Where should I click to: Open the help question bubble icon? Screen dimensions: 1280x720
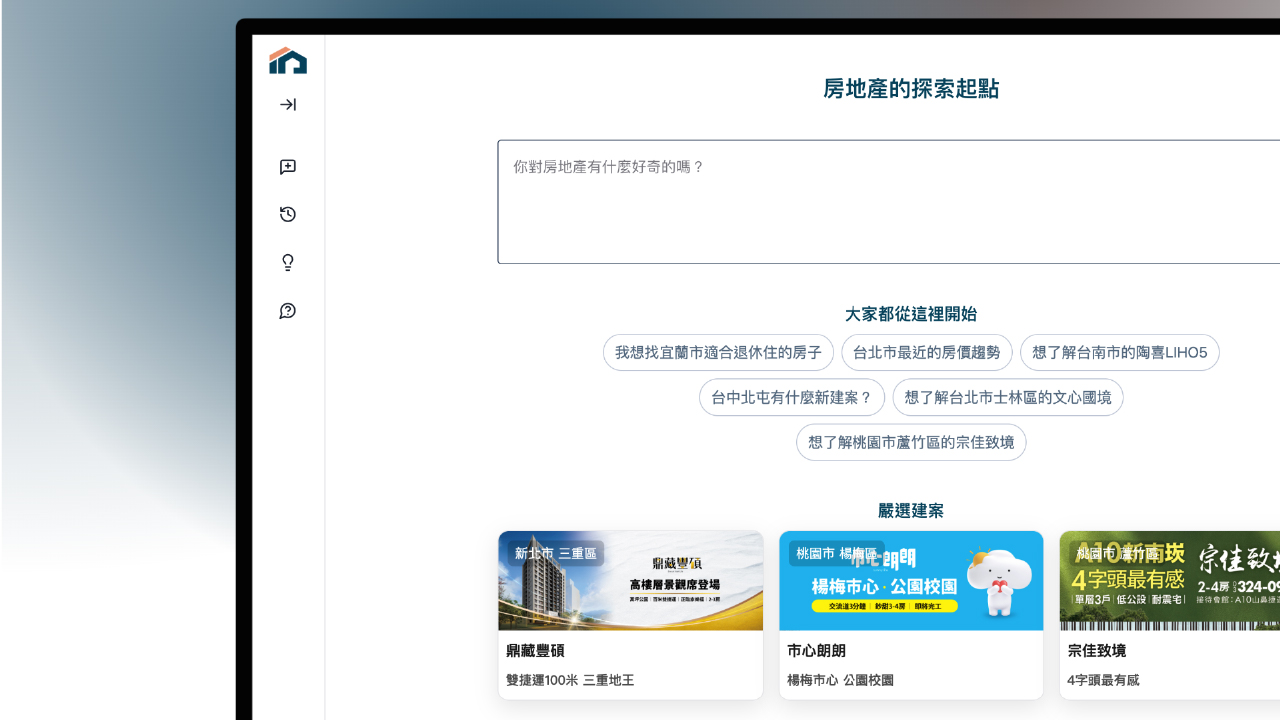[x=288, y=312]
